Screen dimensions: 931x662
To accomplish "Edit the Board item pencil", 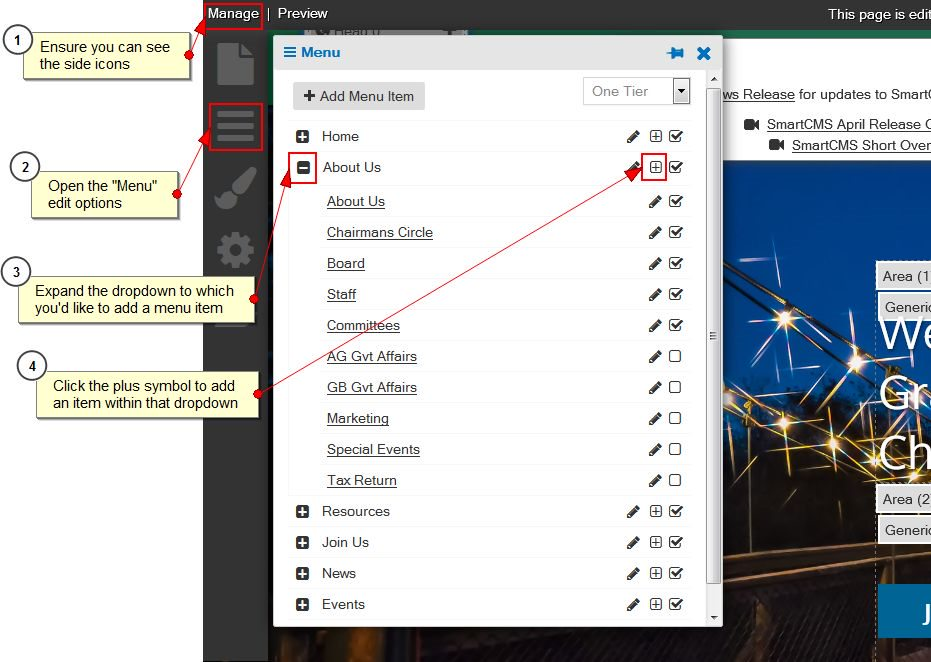I will 655,264.
